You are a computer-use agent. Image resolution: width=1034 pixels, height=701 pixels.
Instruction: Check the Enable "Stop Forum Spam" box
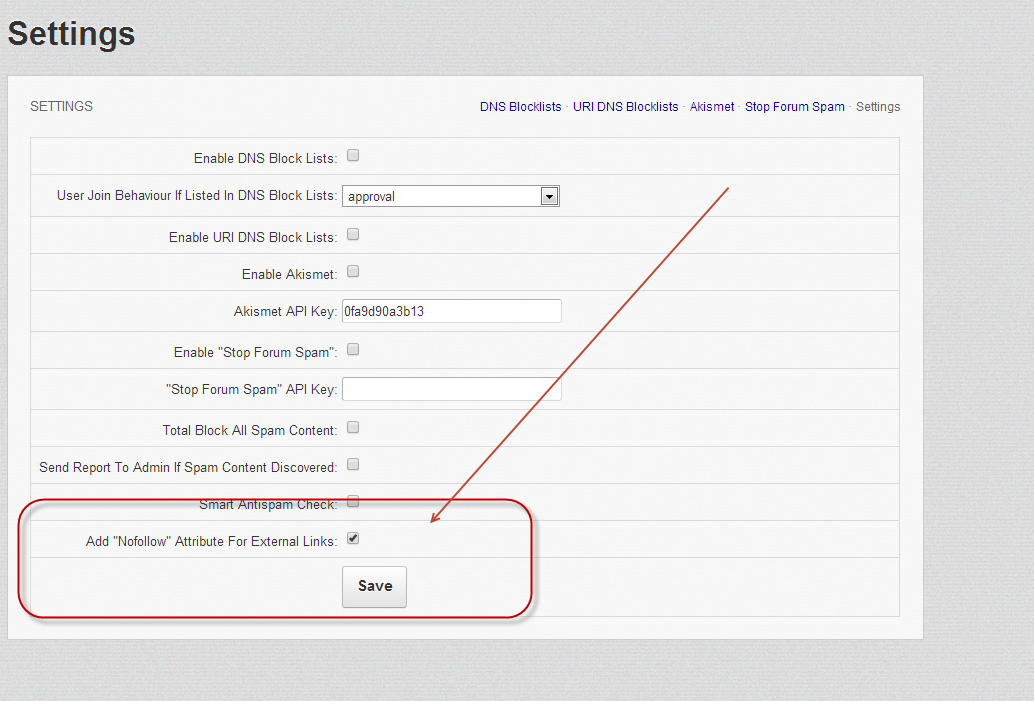(x=352, y=350)
